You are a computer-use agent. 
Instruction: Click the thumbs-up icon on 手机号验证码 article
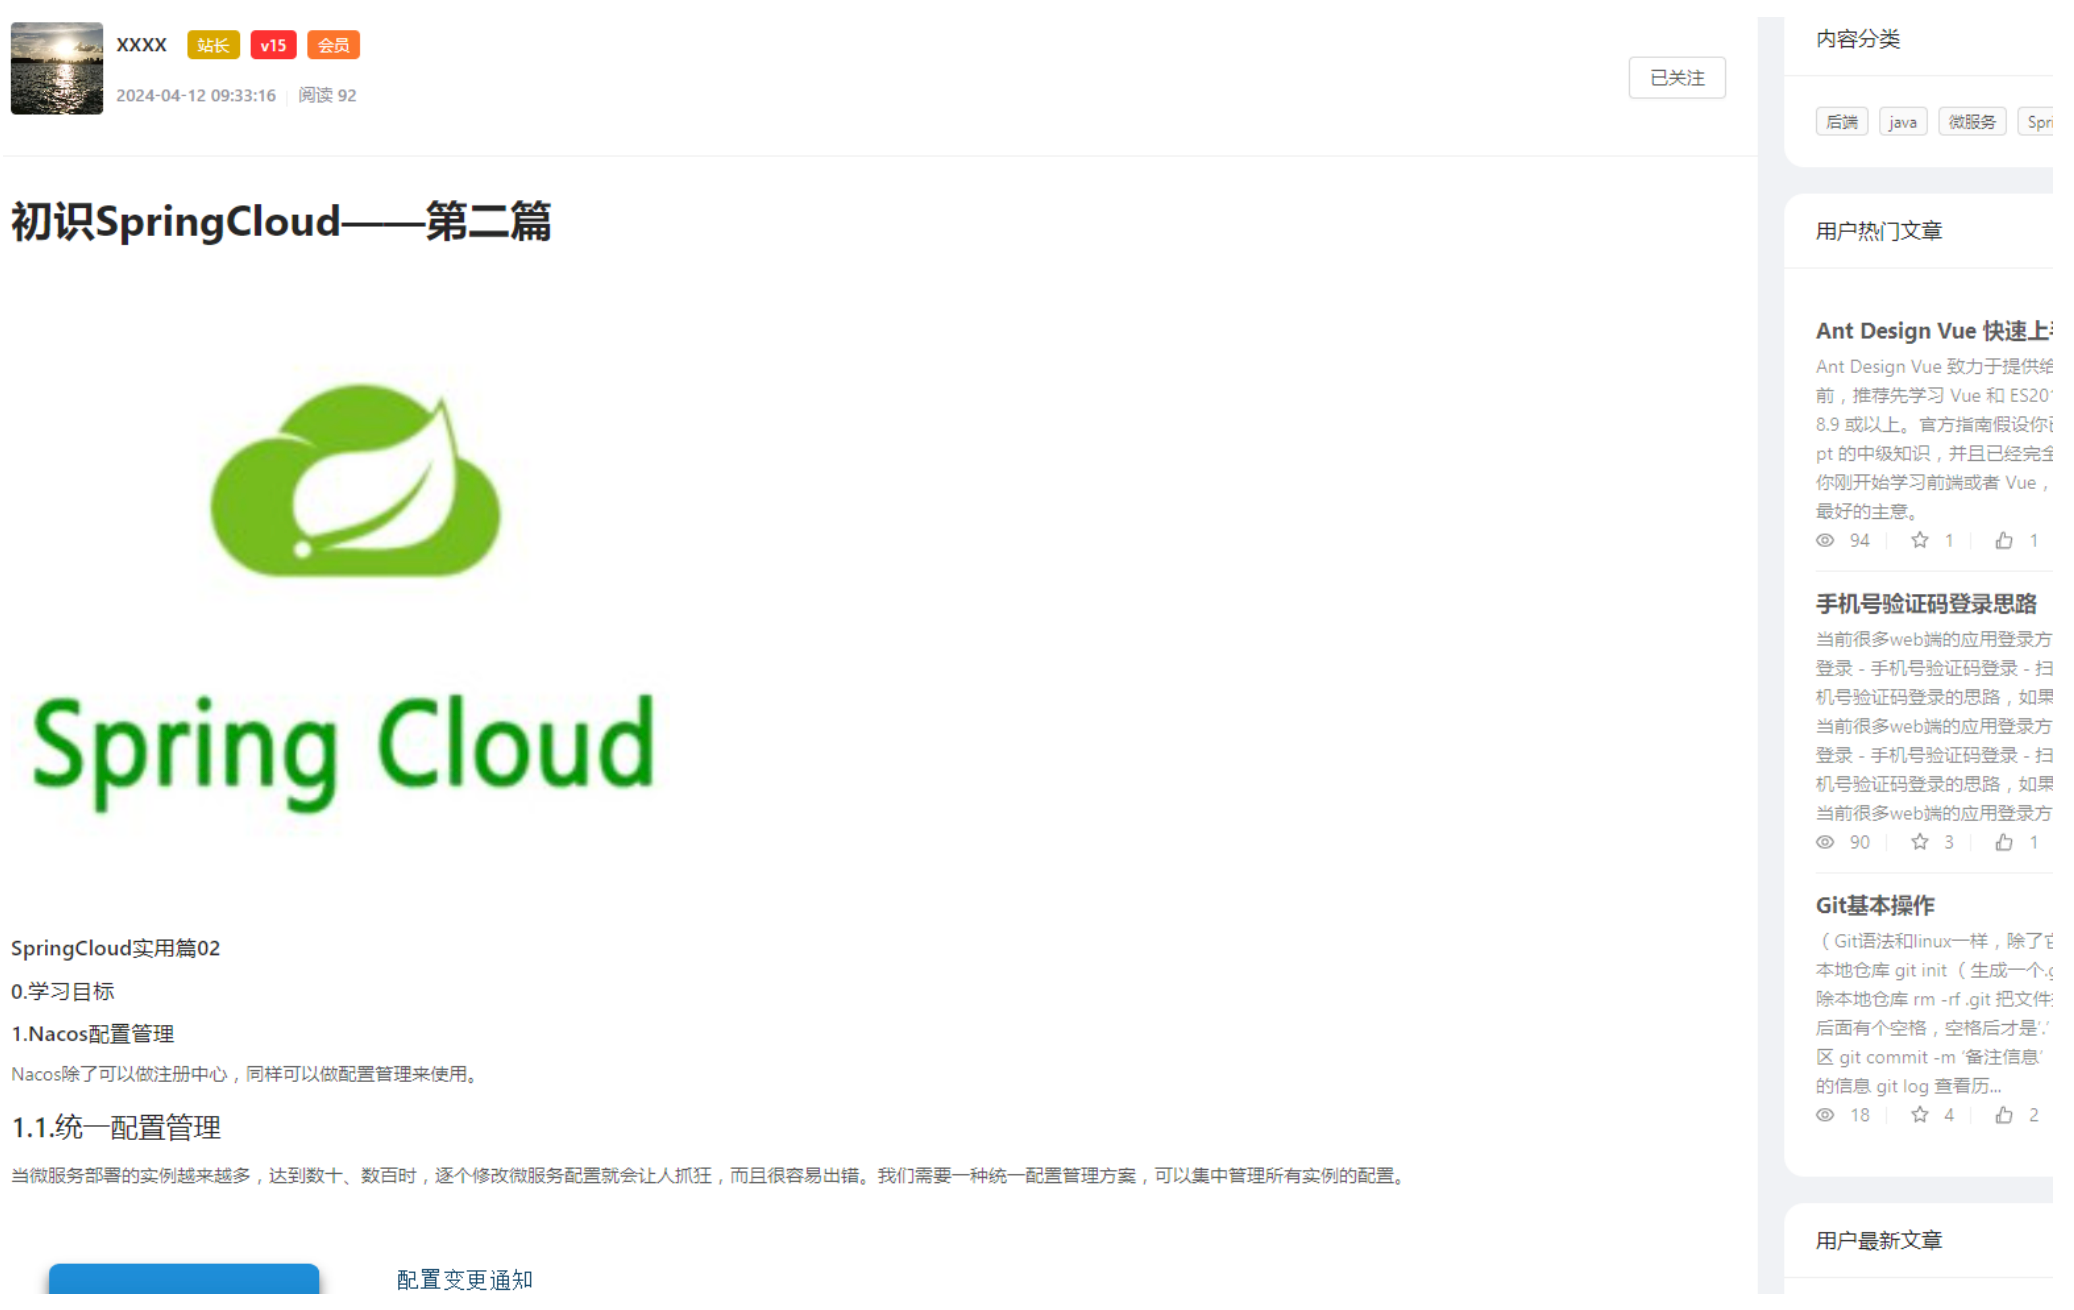pyautogui.click(x=2003, y=843)
